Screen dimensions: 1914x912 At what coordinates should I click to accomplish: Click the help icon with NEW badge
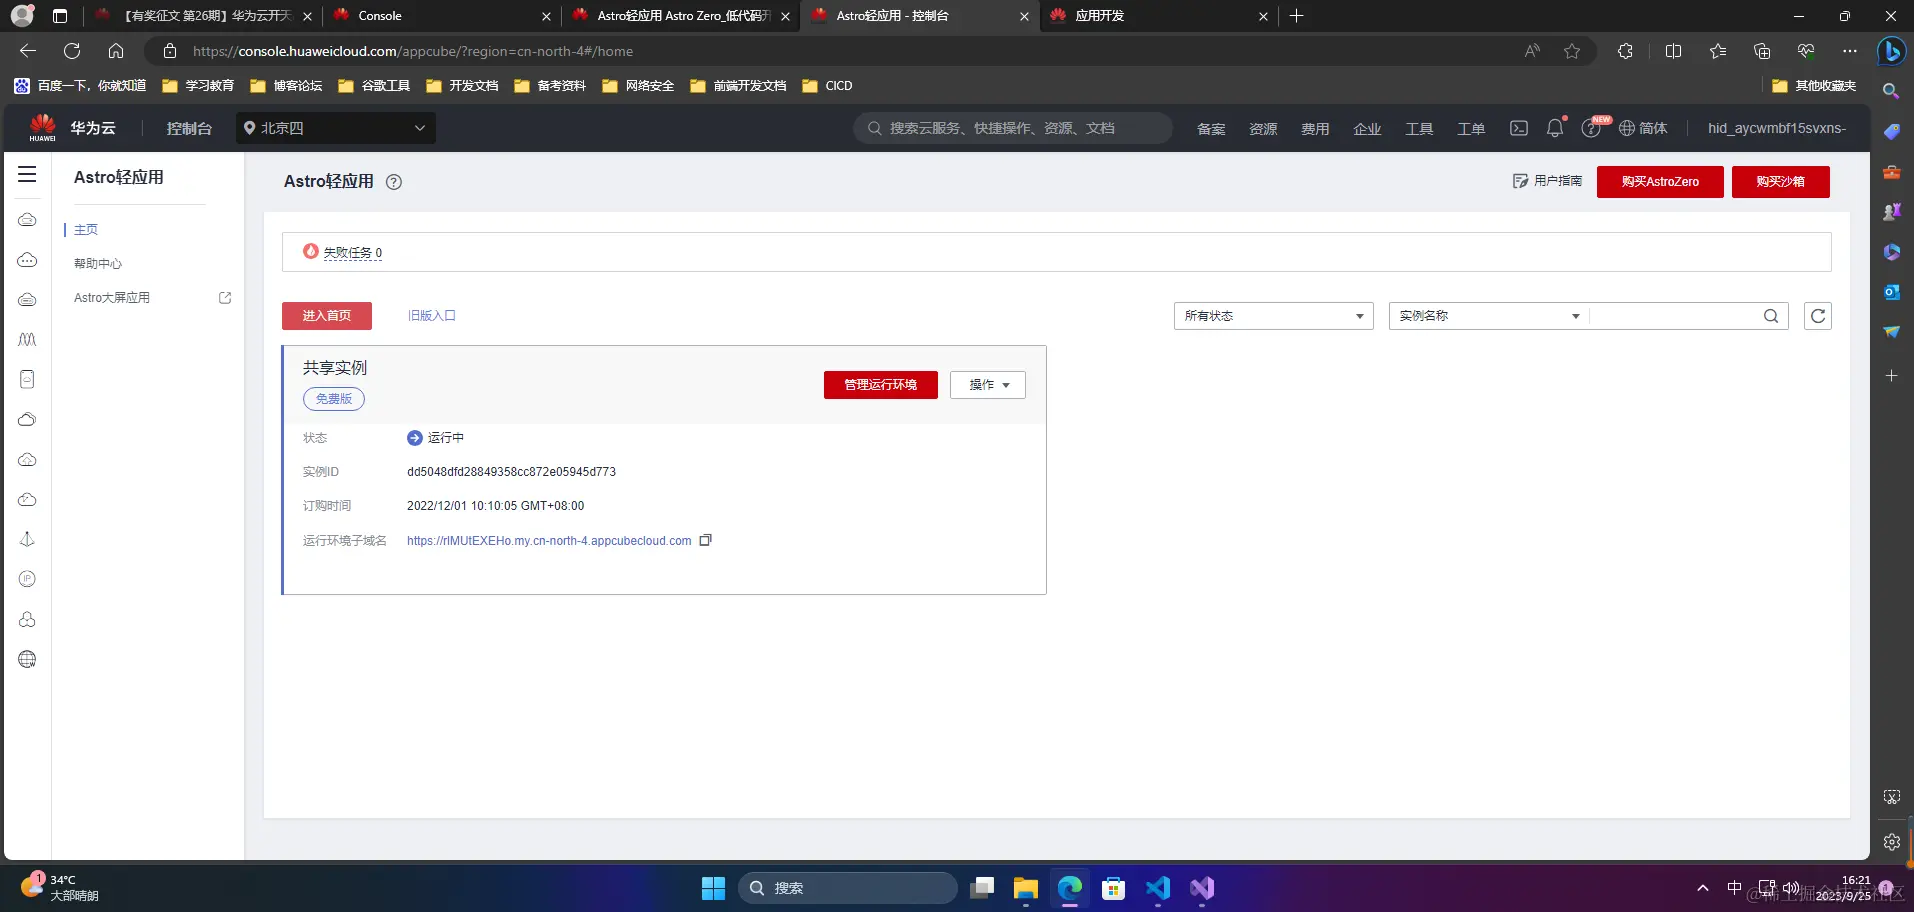pos(1591,128)
